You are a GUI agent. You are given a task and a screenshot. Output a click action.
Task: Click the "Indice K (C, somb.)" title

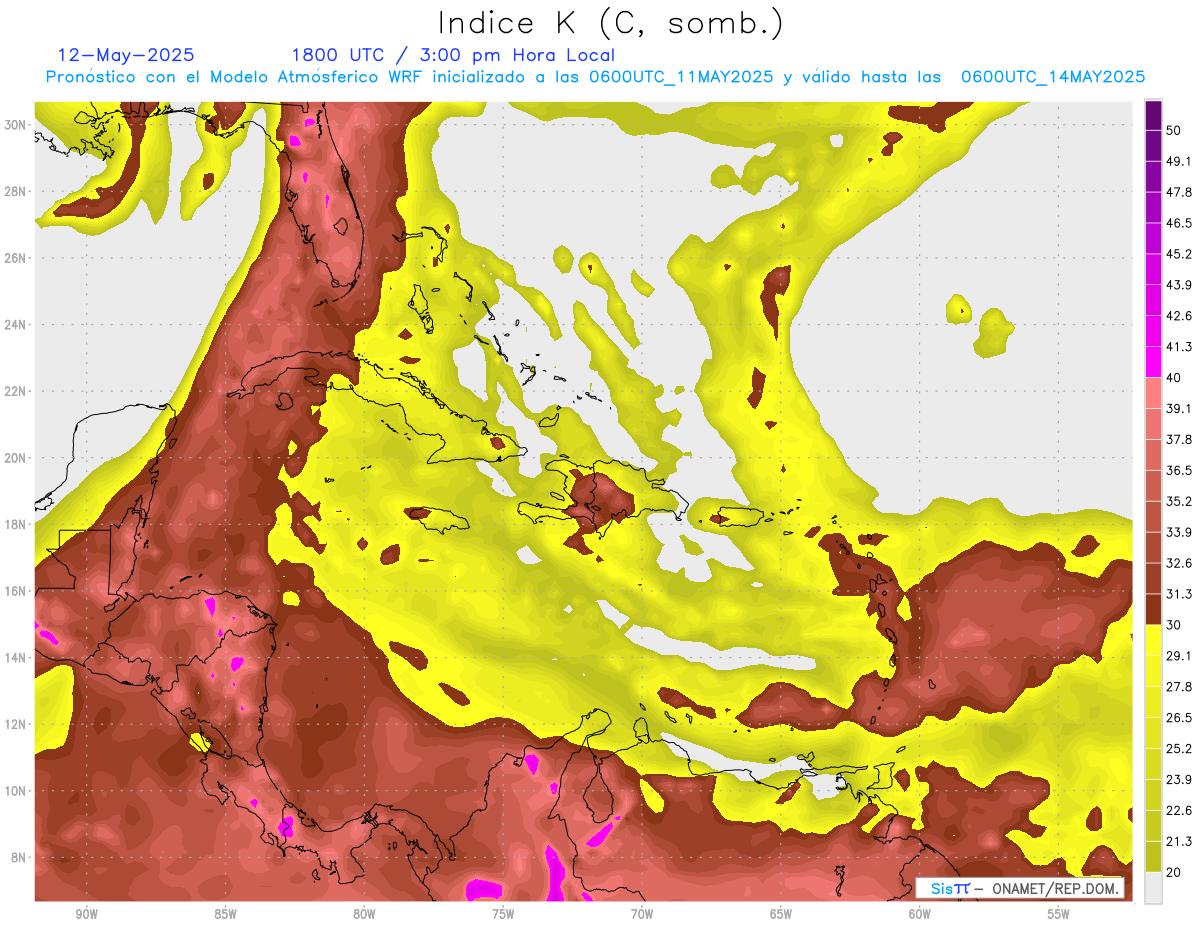(611, 23)
